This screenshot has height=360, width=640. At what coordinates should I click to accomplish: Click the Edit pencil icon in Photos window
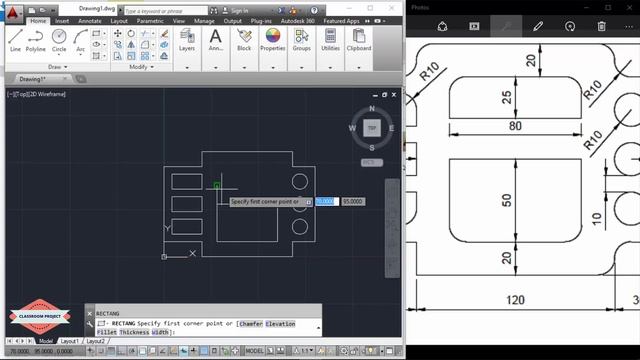[538, 27]
